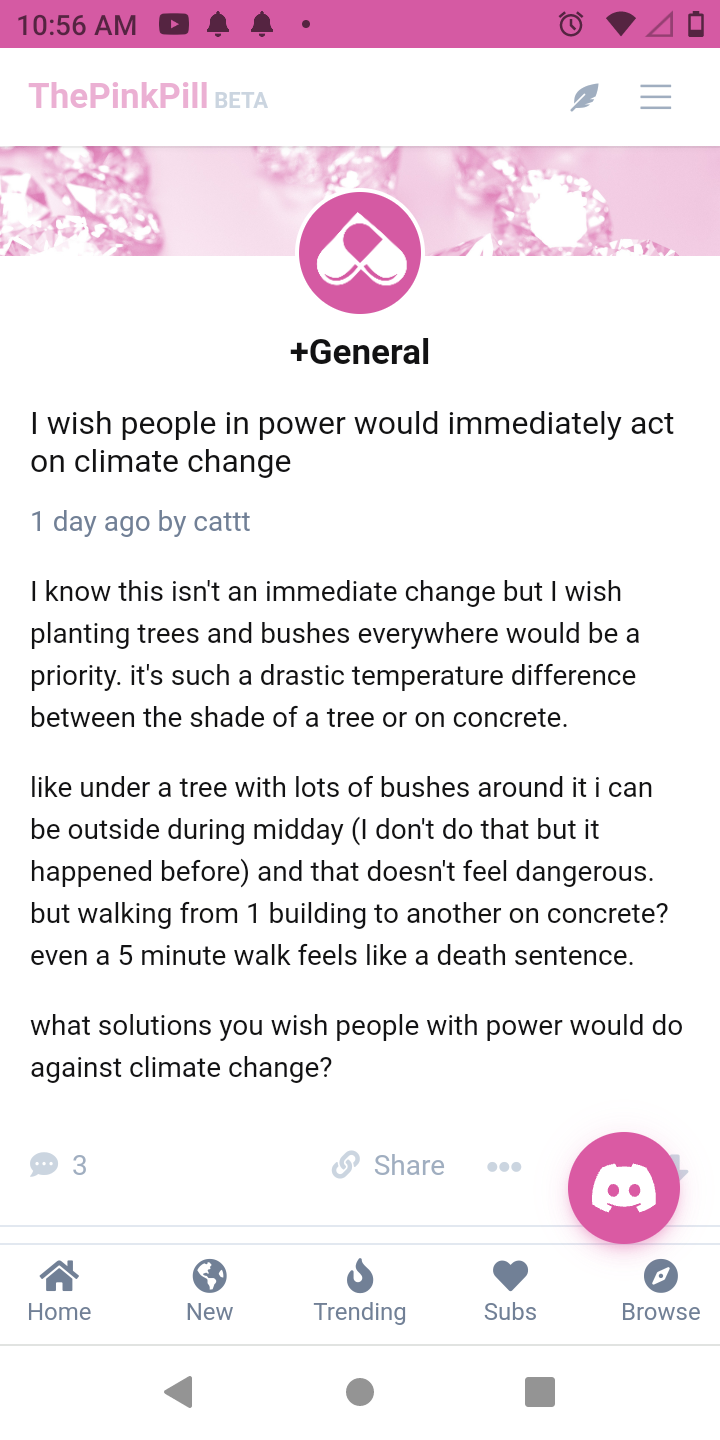The image size is (720, 1440).
Task: Open the climate change post title
Action: point(353,442)
